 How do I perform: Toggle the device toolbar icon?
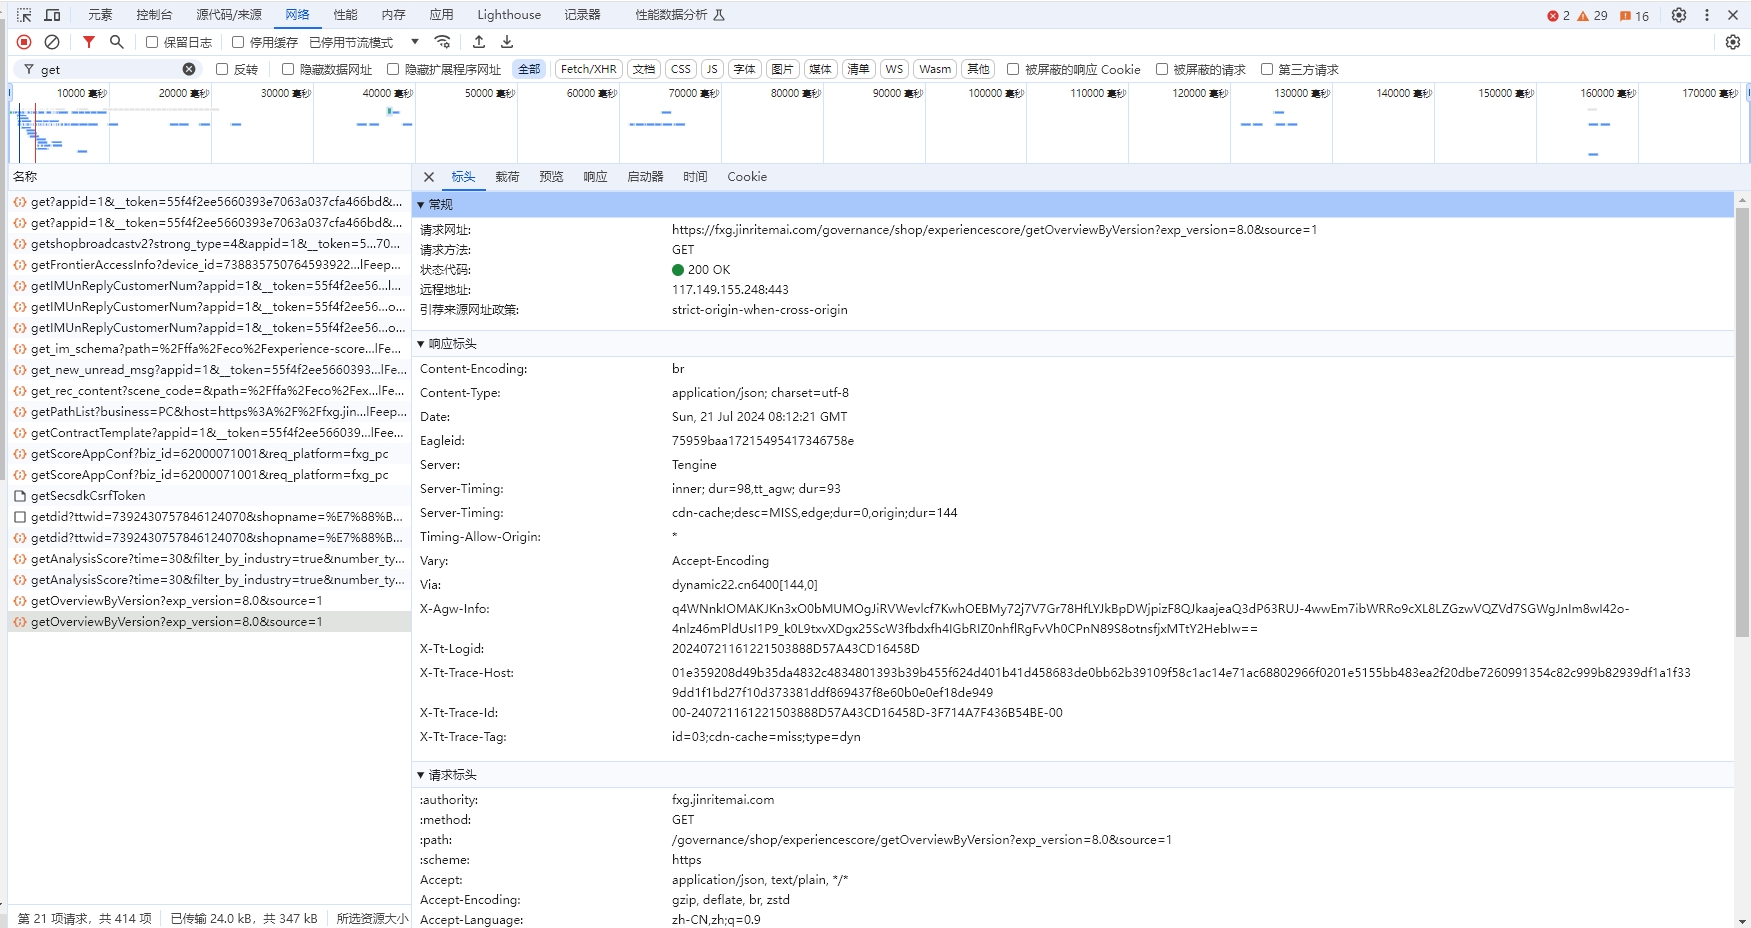53,15
